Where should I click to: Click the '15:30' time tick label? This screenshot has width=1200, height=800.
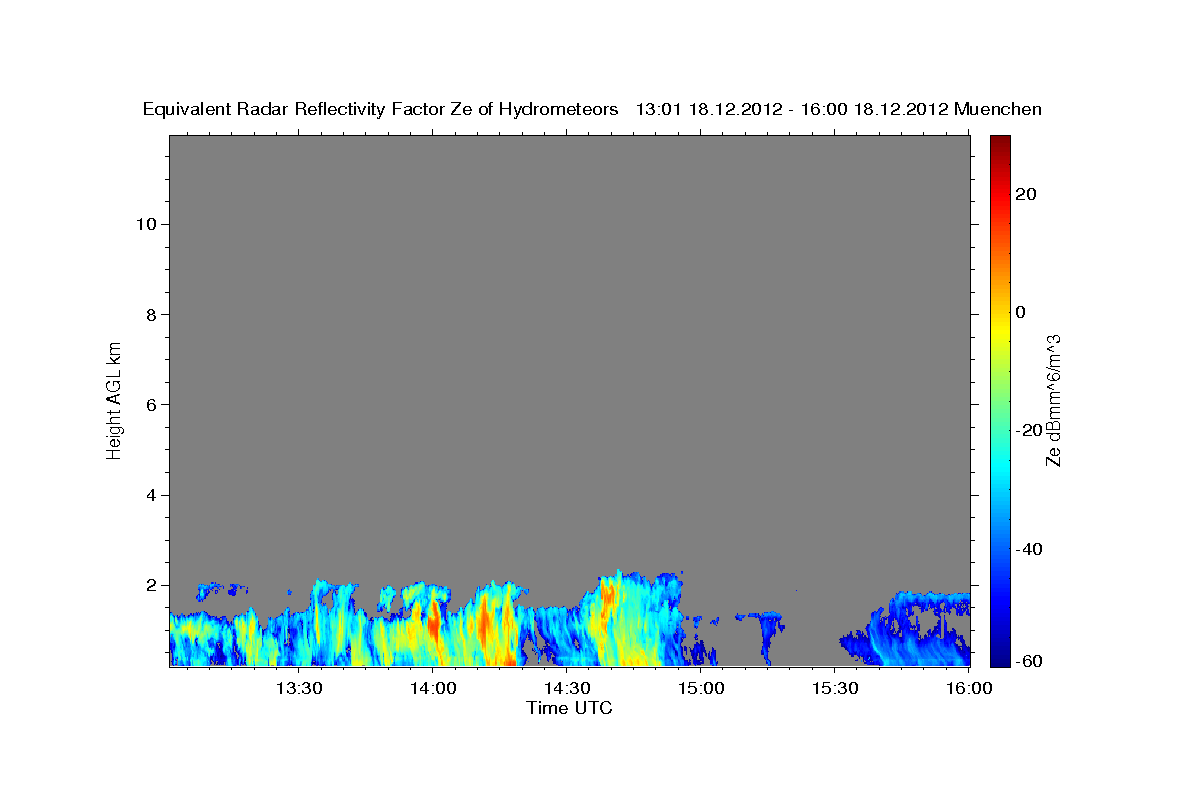pos(835,688)
